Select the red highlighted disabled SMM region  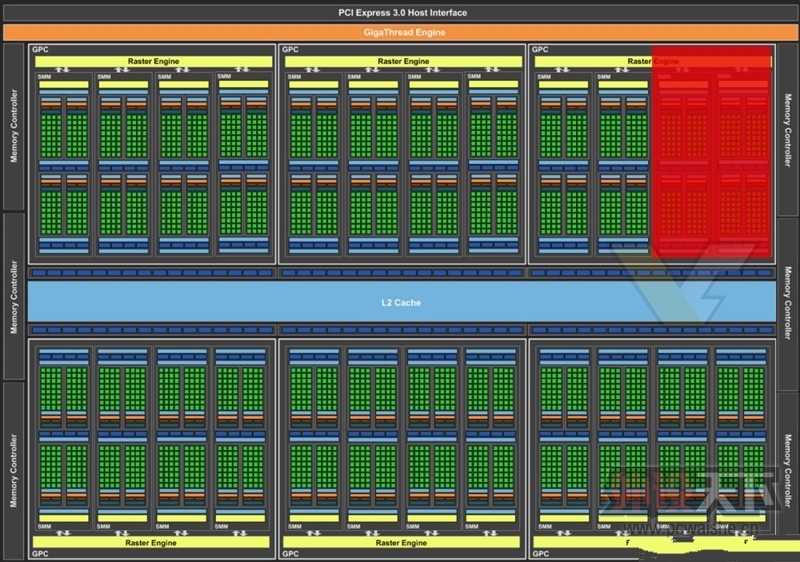(x=712, y=151)
